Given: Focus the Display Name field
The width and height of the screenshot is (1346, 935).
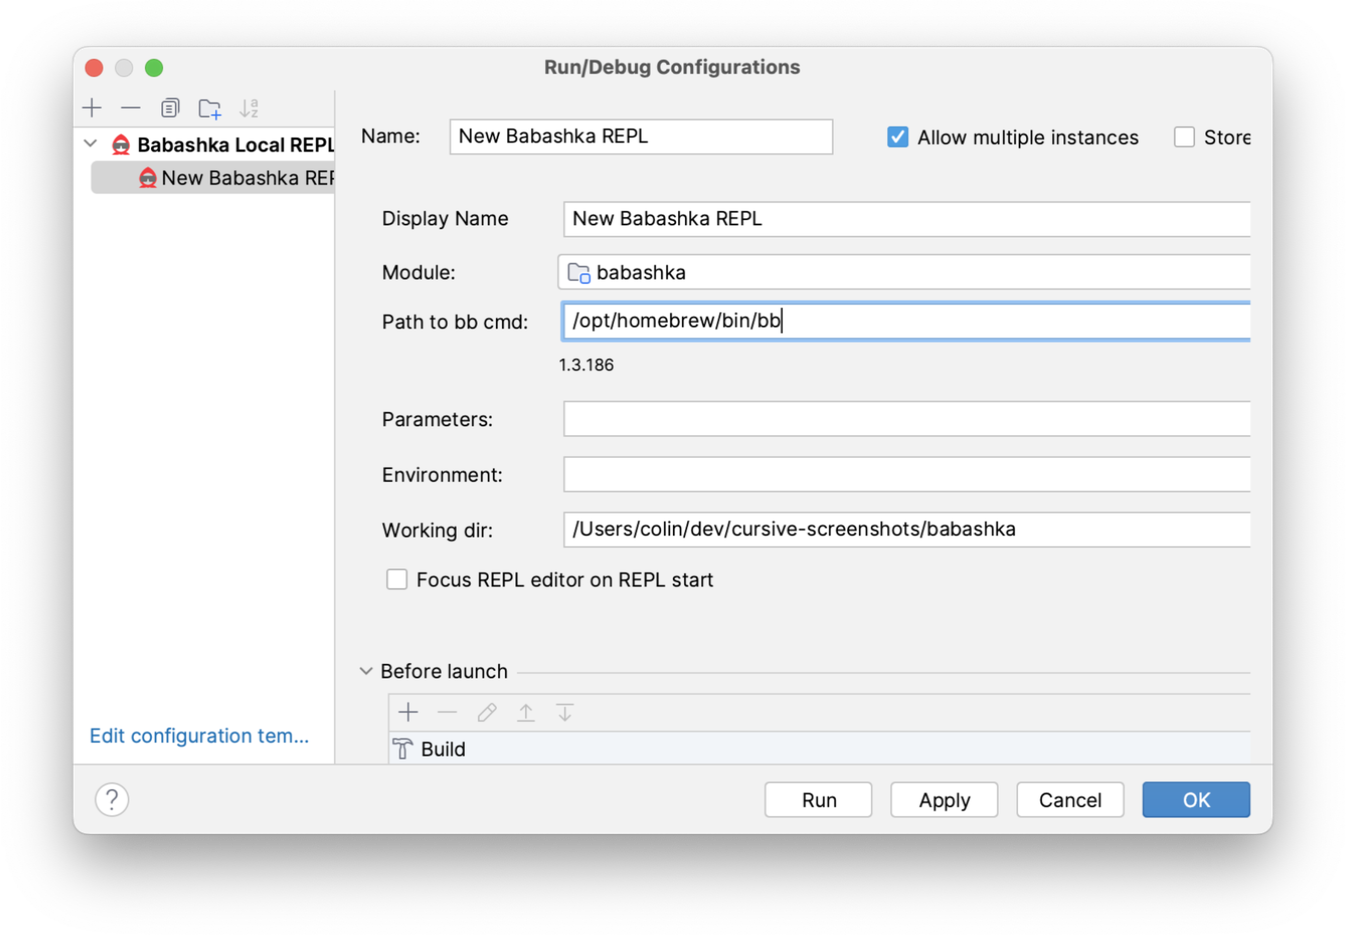Looking at the screenshot, I should click(907, 219).
